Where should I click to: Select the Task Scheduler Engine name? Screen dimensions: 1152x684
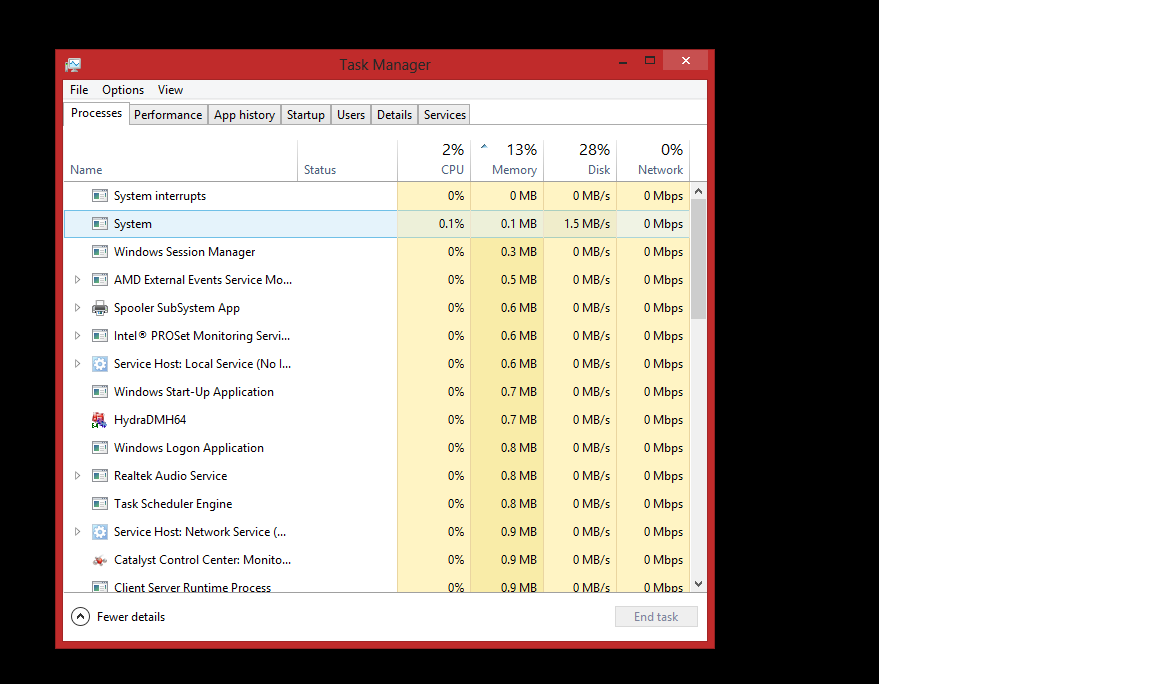(173, 503)
